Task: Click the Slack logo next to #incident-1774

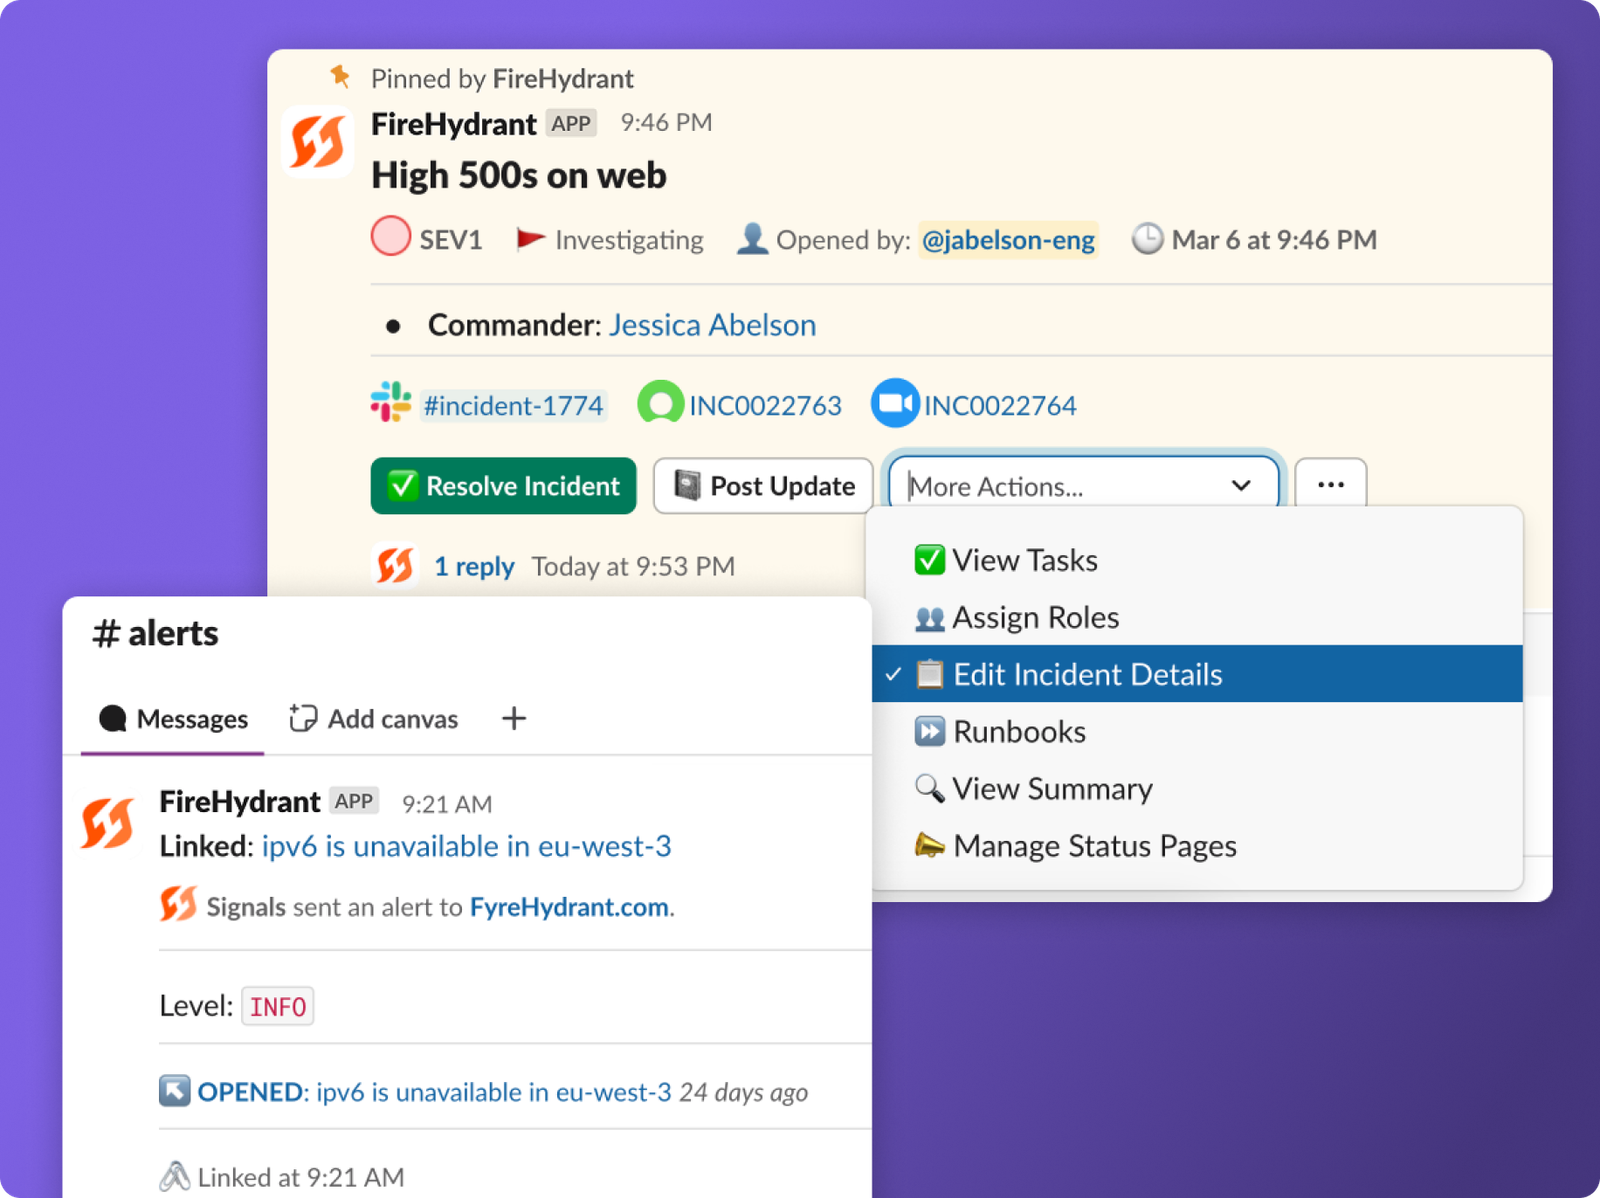Action: tap(391, 403)
